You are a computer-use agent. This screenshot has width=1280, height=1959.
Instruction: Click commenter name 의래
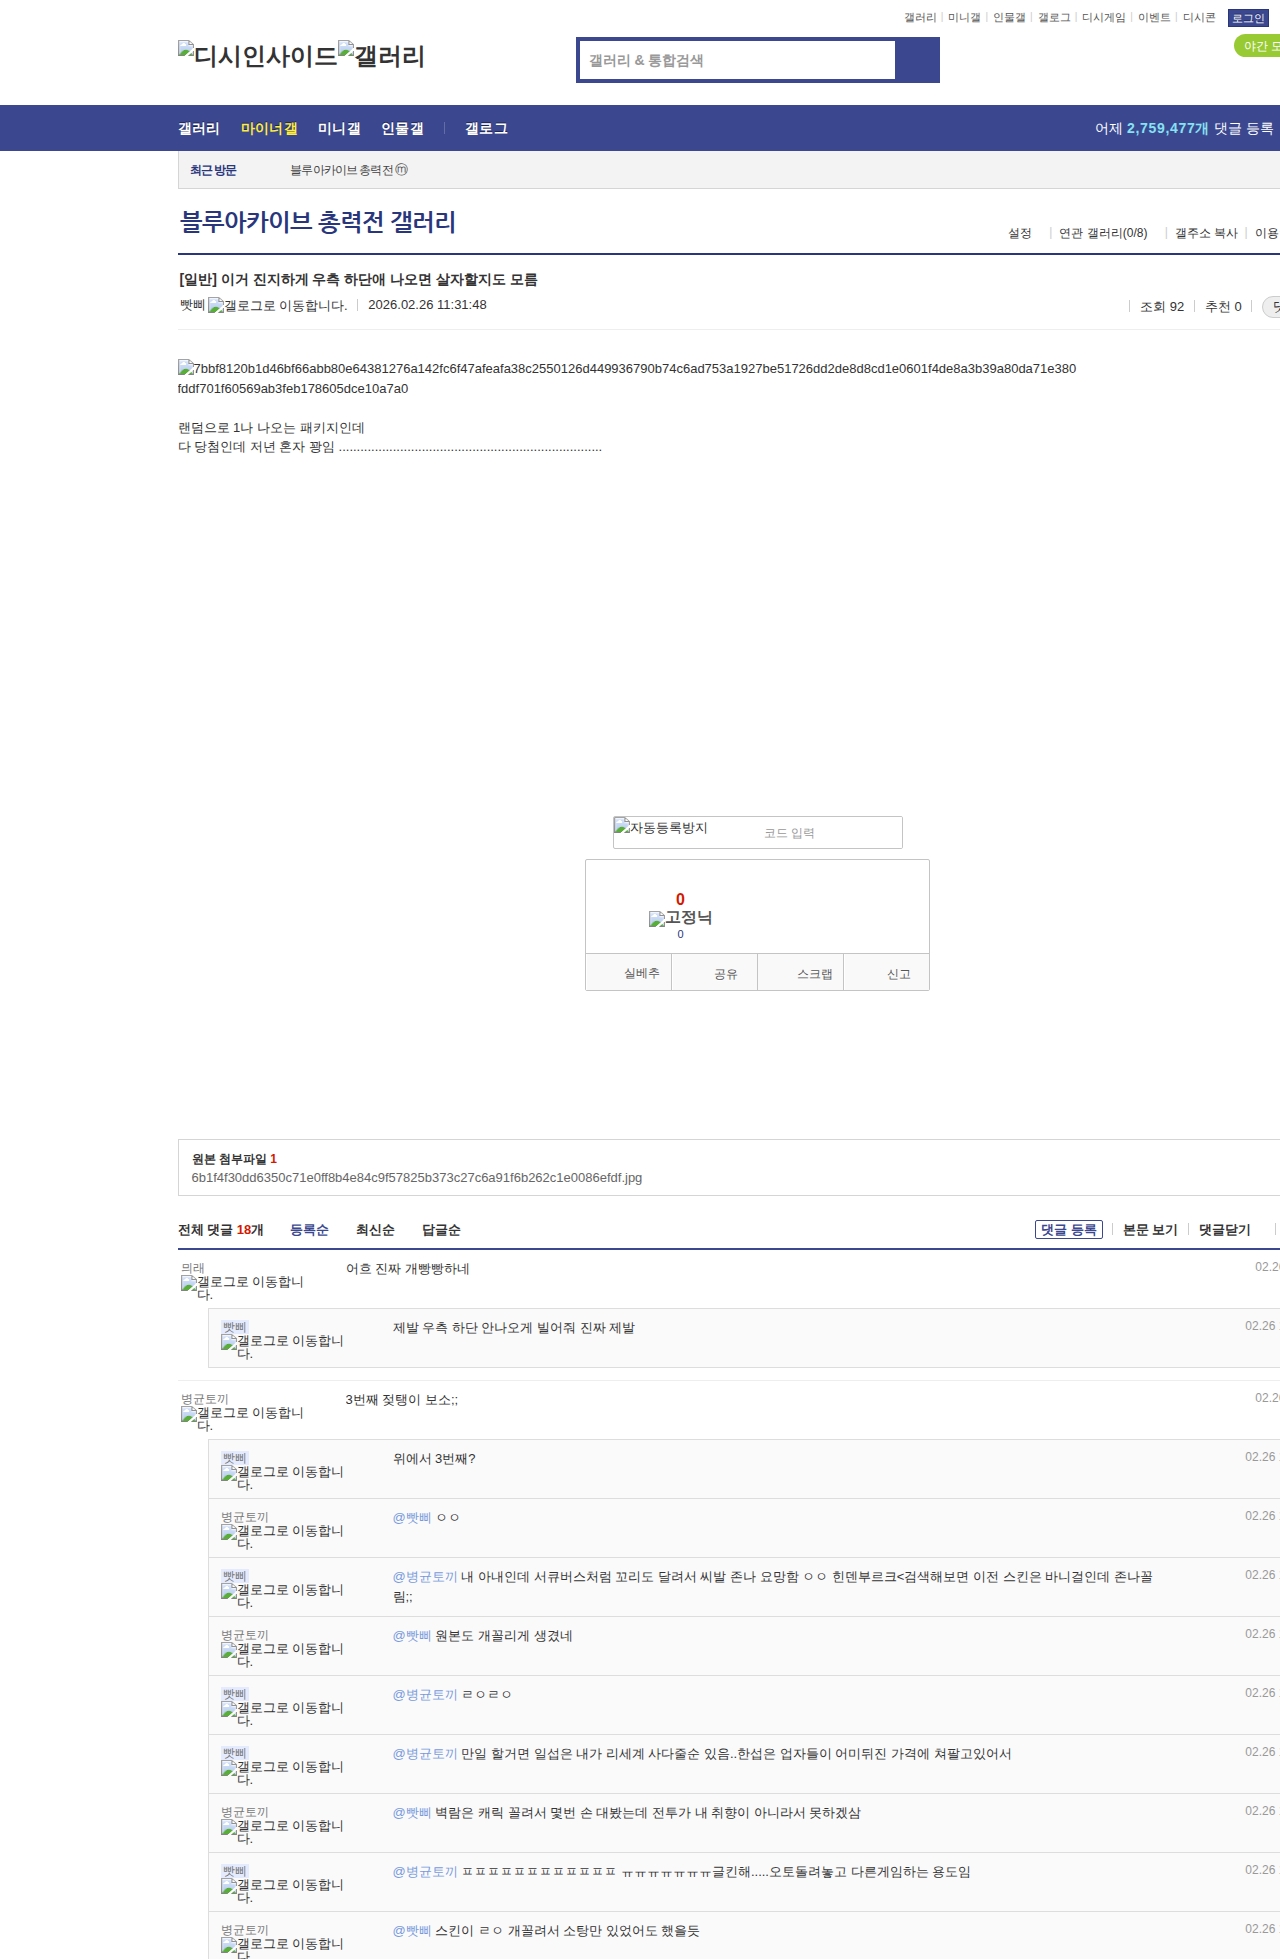point(192,1268)
